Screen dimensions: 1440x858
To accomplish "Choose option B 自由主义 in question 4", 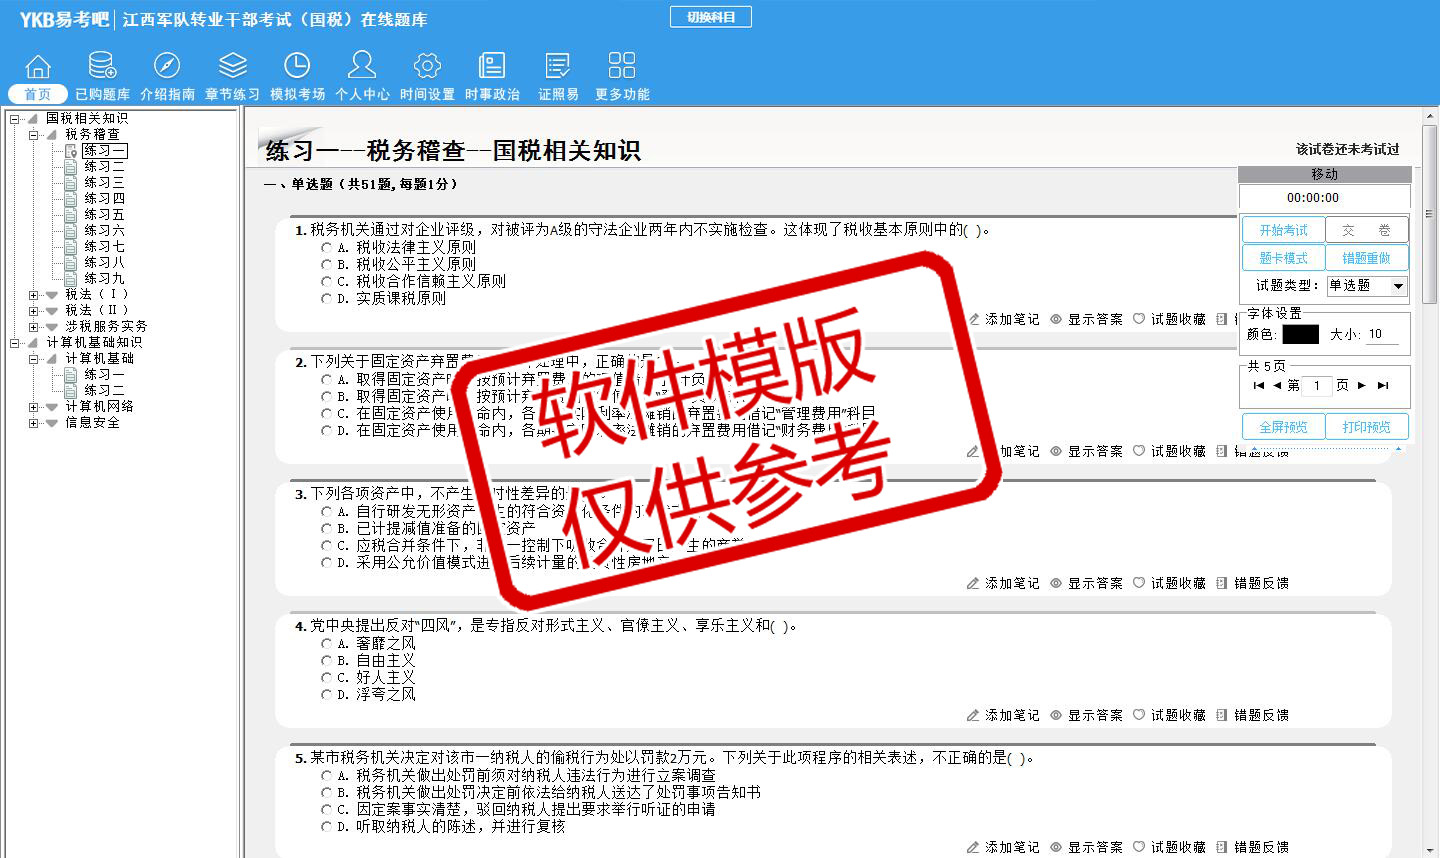I will pos(326,661).
